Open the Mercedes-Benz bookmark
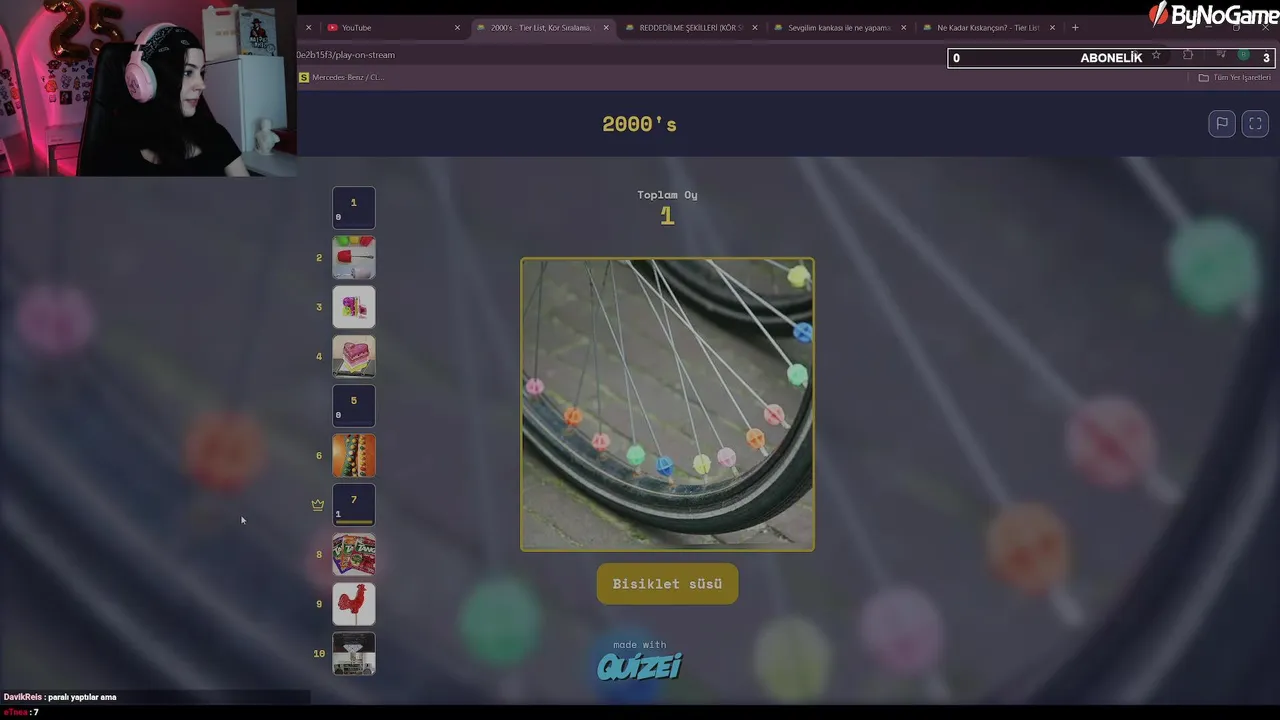The height and width of the screenshot is (720, 1280). click(x=341, y=77)
